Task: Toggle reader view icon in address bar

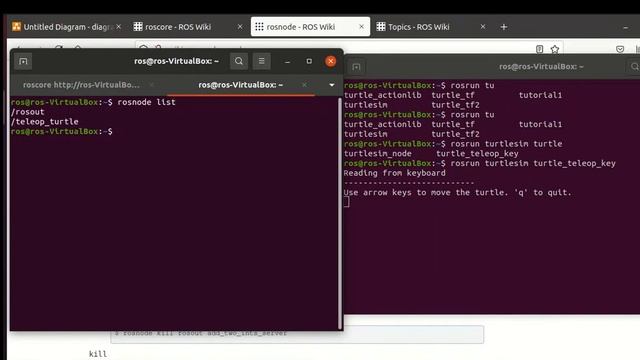Action: (x=540, y=49)
